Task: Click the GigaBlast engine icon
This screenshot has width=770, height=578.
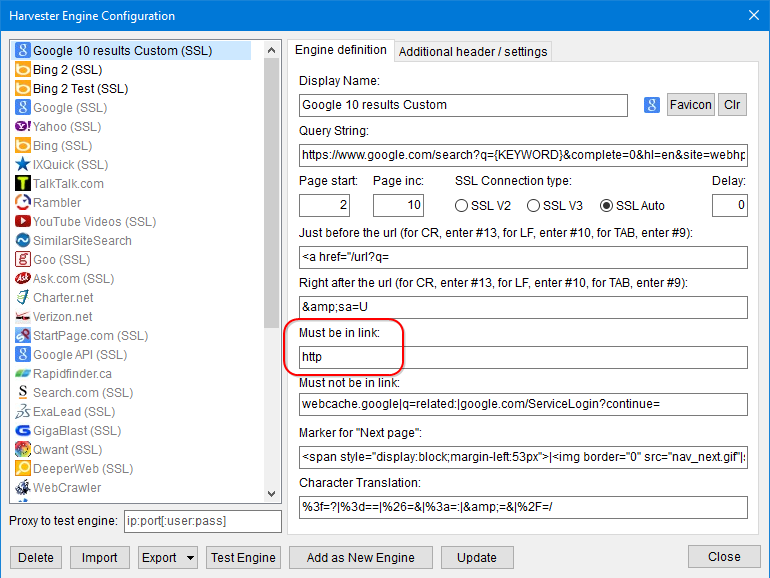Action: tap(23, 431)
